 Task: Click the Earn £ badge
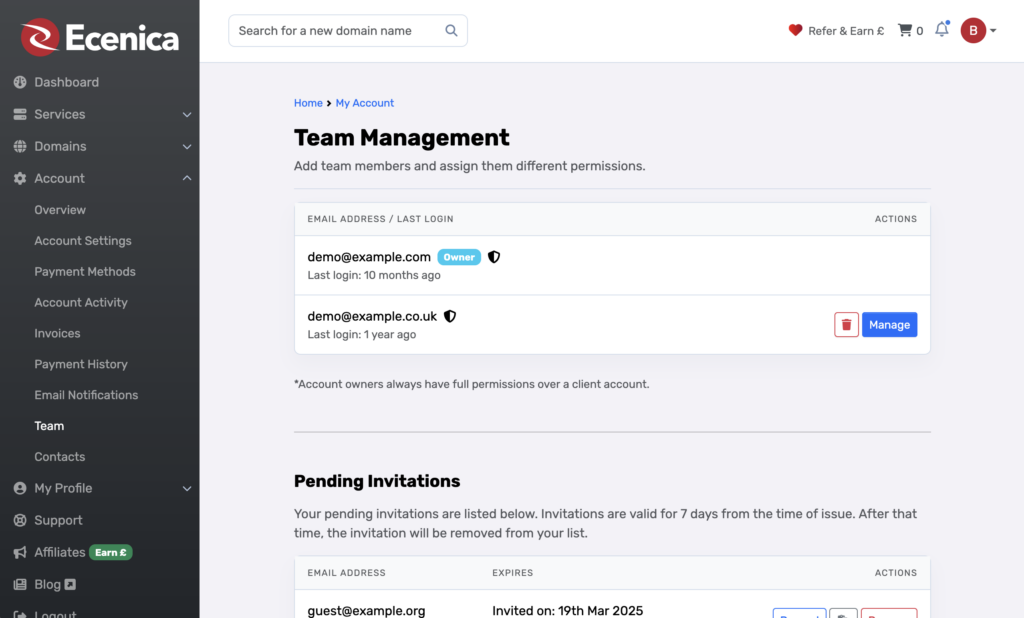point(110,552)
